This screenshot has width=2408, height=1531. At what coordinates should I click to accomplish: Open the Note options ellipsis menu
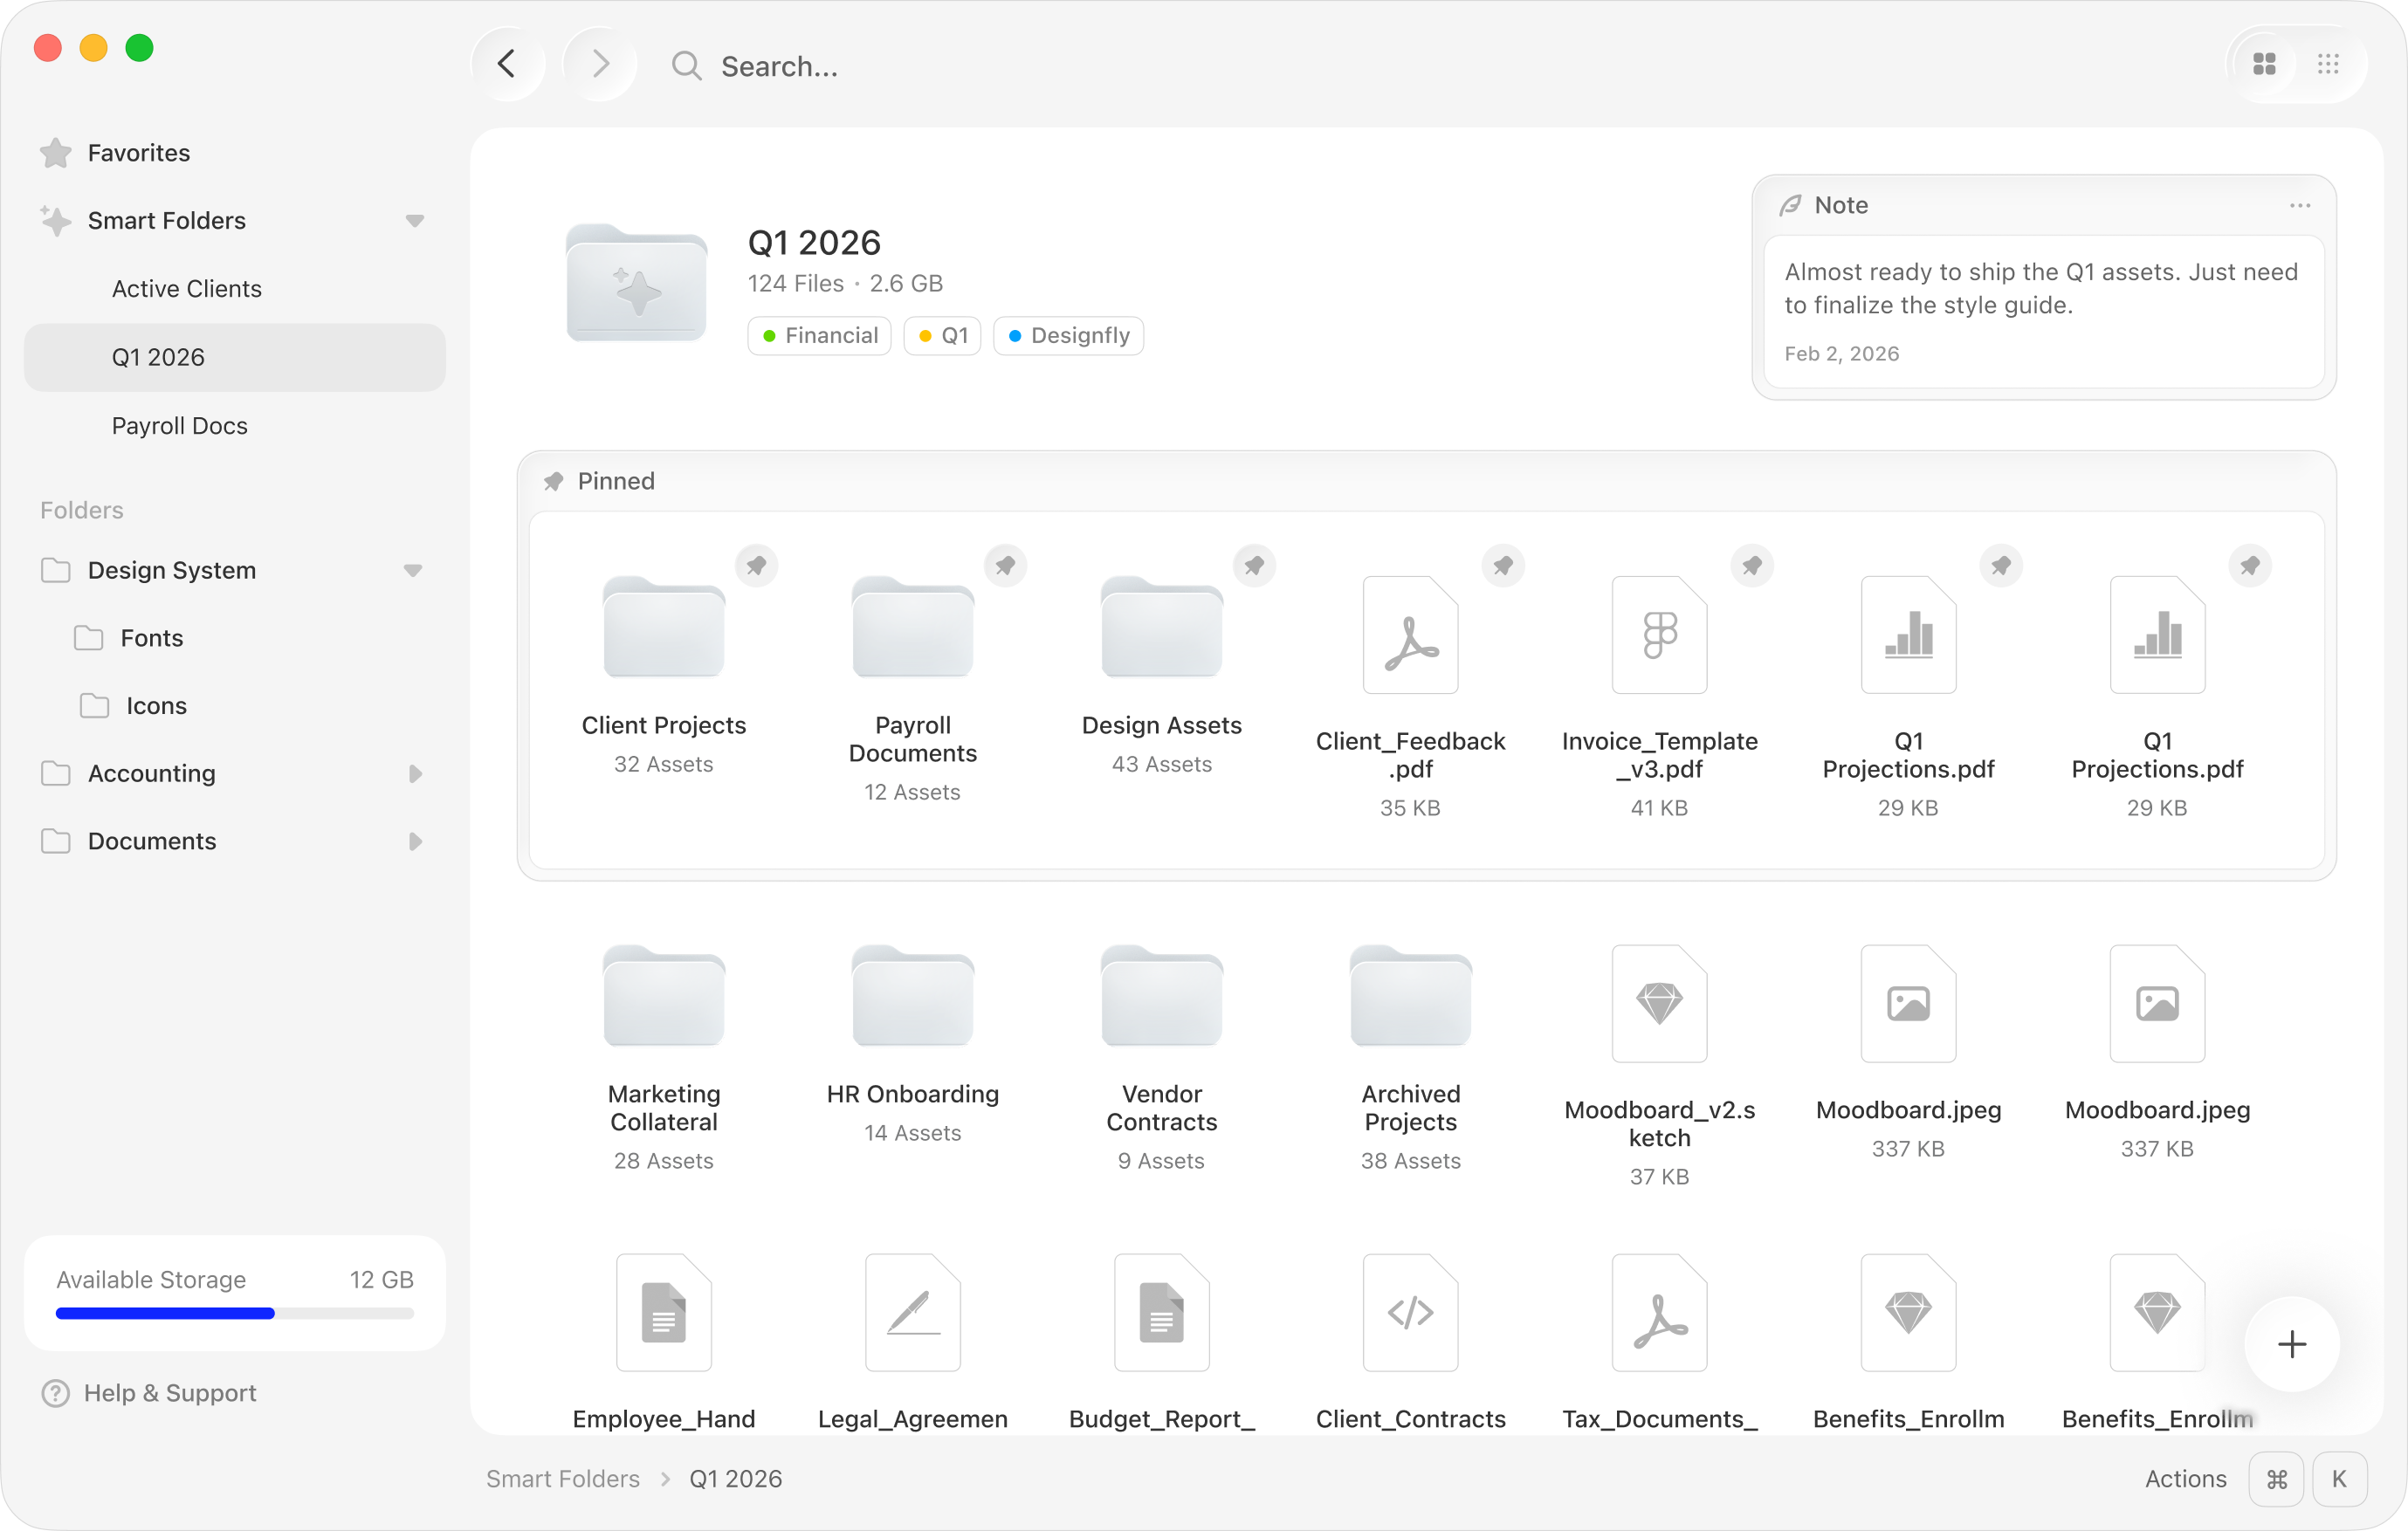[x=2299, y=205]
